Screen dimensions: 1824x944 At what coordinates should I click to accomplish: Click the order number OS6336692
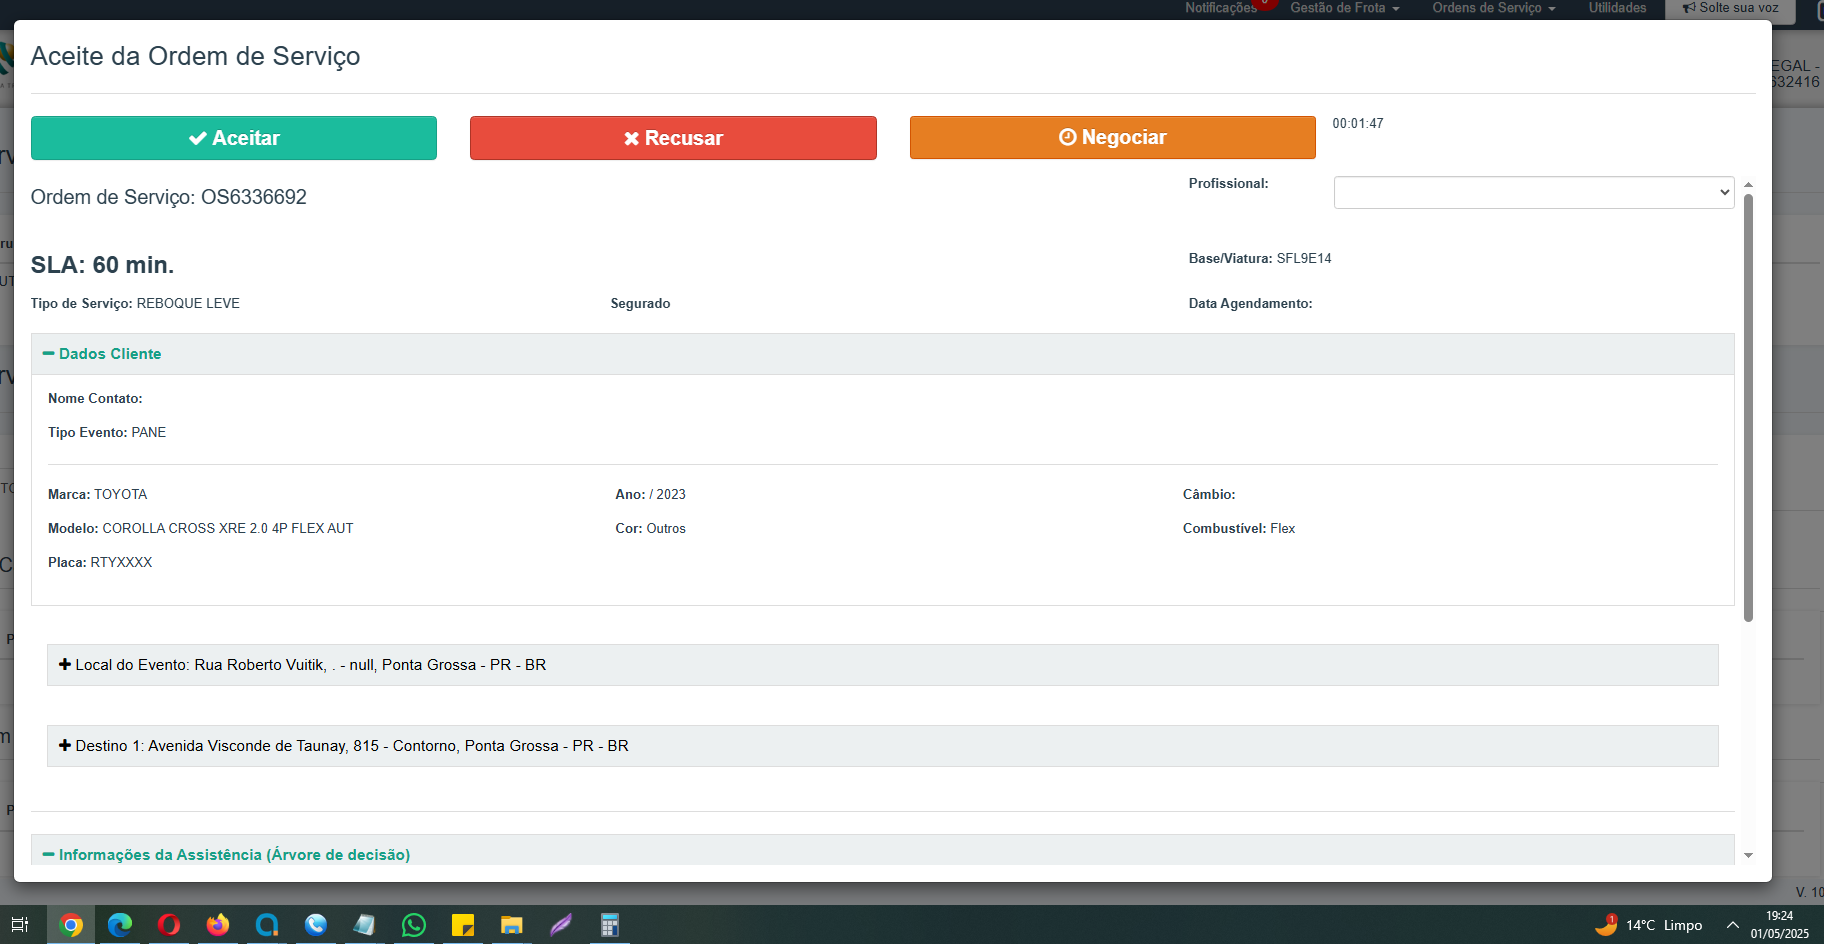(x=254, y=197)
